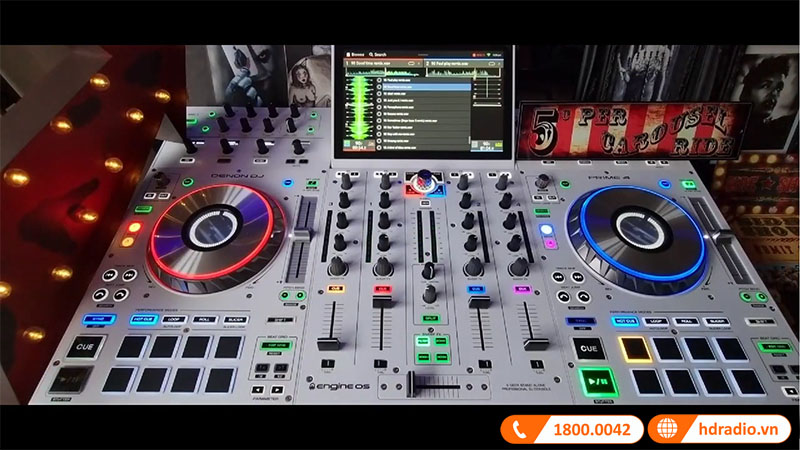Tap the left deck track title header

[x=383, y=64]
